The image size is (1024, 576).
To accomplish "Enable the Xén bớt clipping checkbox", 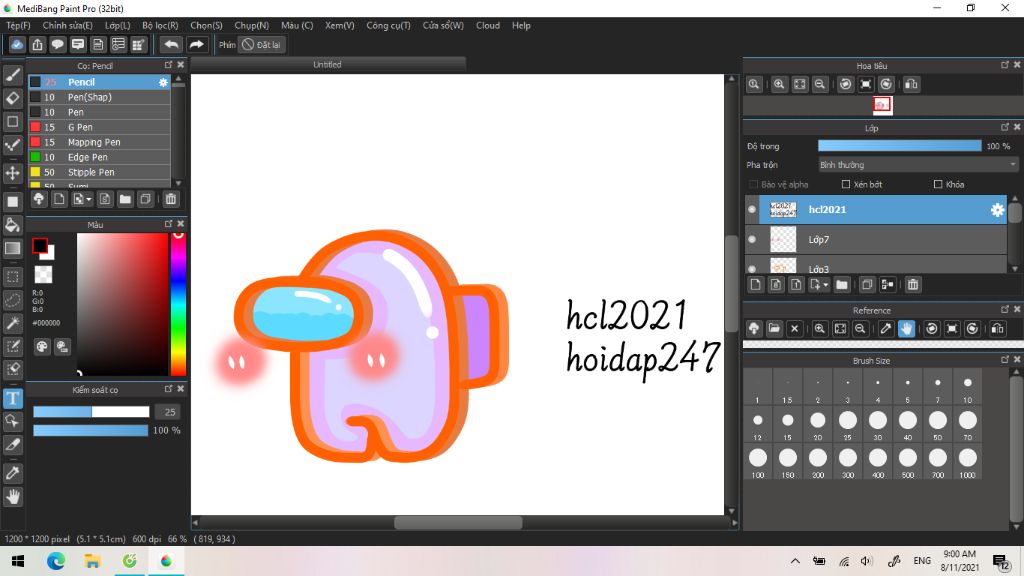I will coord(846,185).
